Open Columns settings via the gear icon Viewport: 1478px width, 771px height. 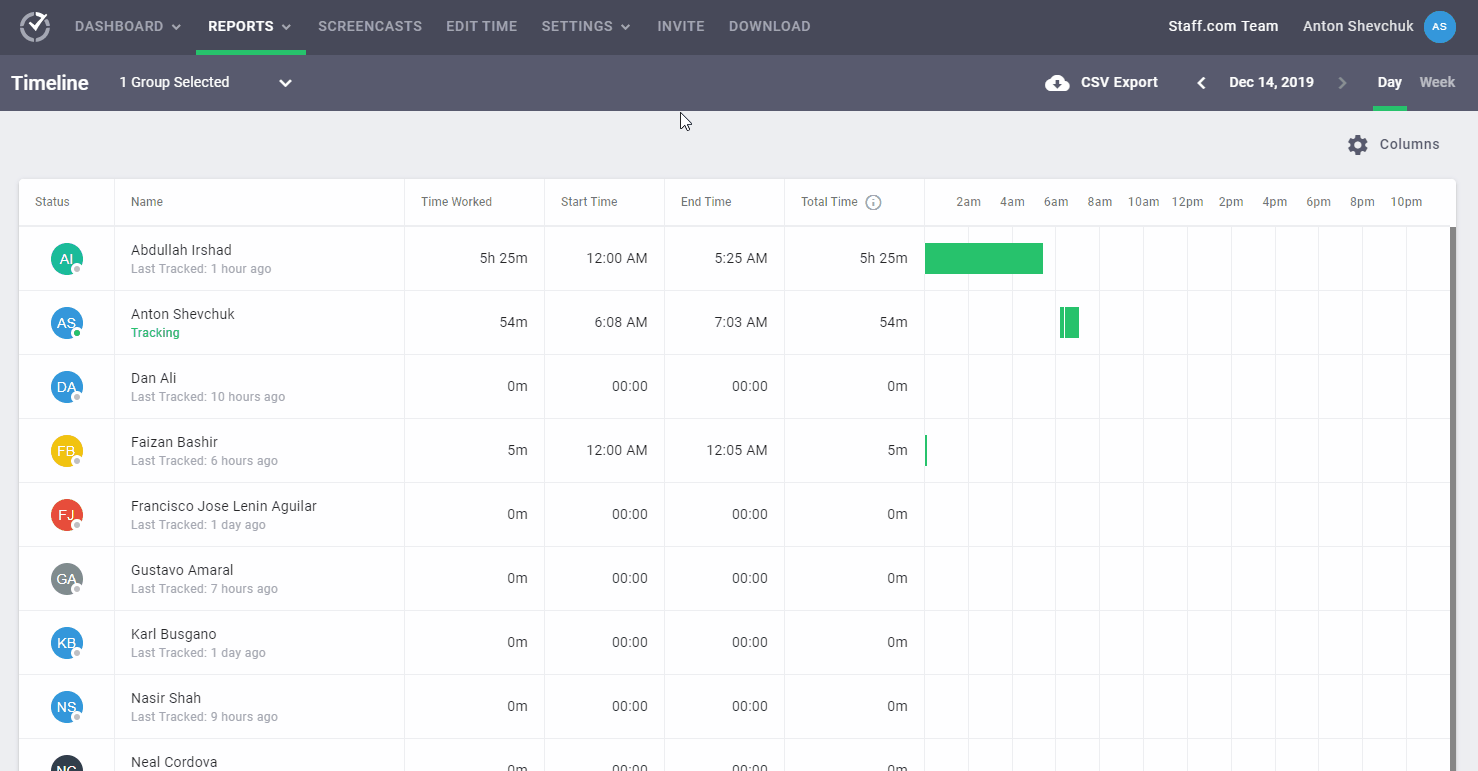[1357, 144]
